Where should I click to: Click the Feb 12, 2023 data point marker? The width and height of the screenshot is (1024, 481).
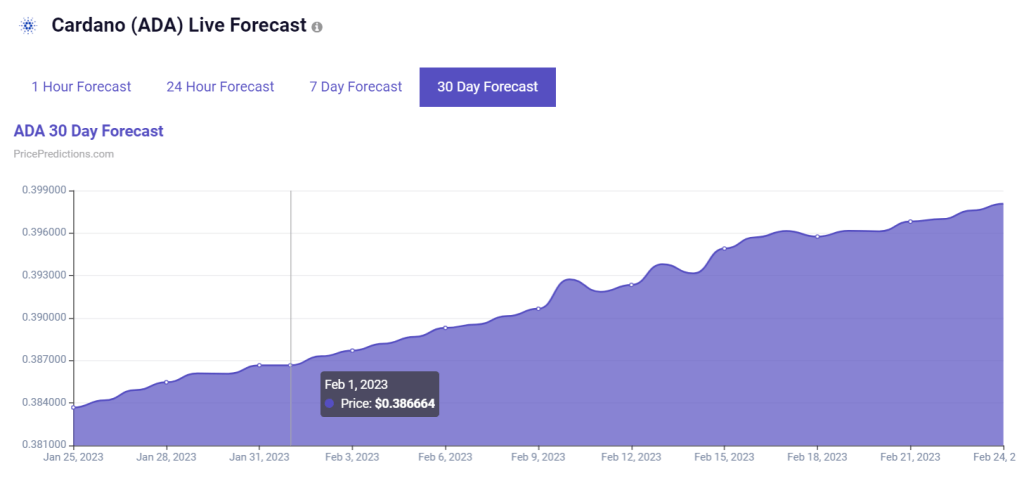632,285
